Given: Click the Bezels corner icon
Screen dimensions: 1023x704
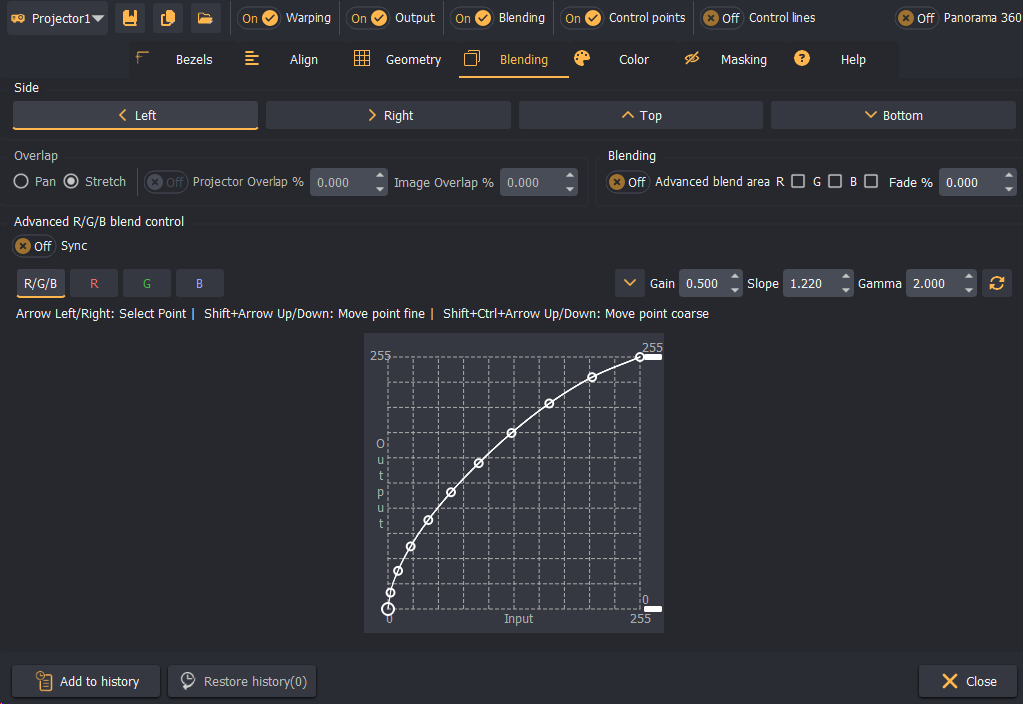Looking at the screenshot, I should [x=142, y=59].
